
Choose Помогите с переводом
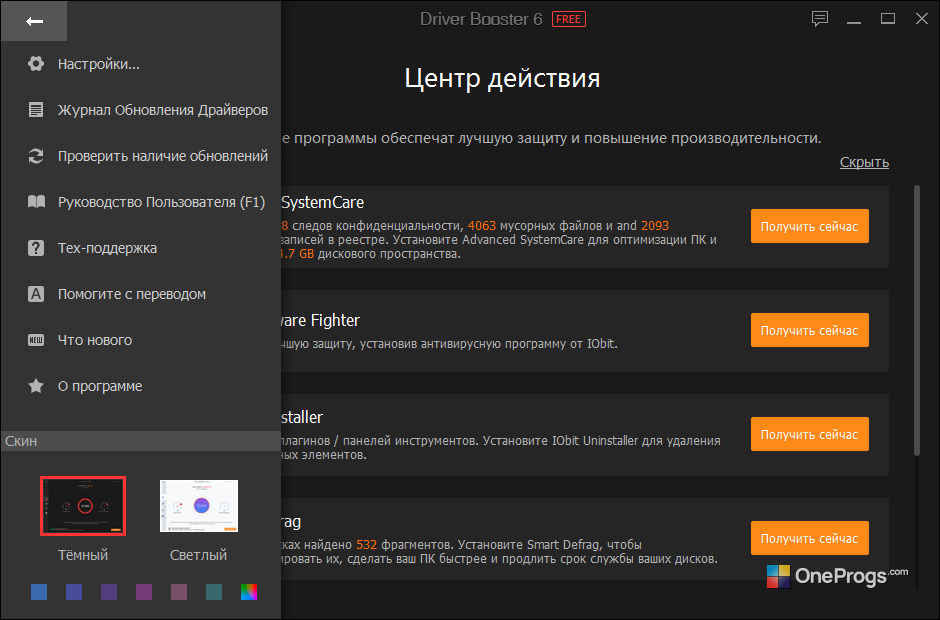132,294
